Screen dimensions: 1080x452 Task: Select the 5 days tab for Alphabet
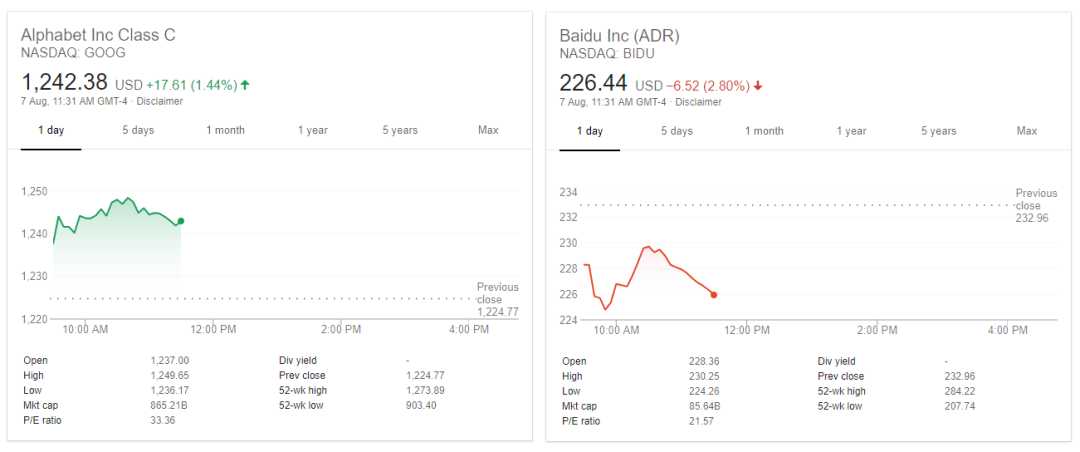tap(138, 130)
